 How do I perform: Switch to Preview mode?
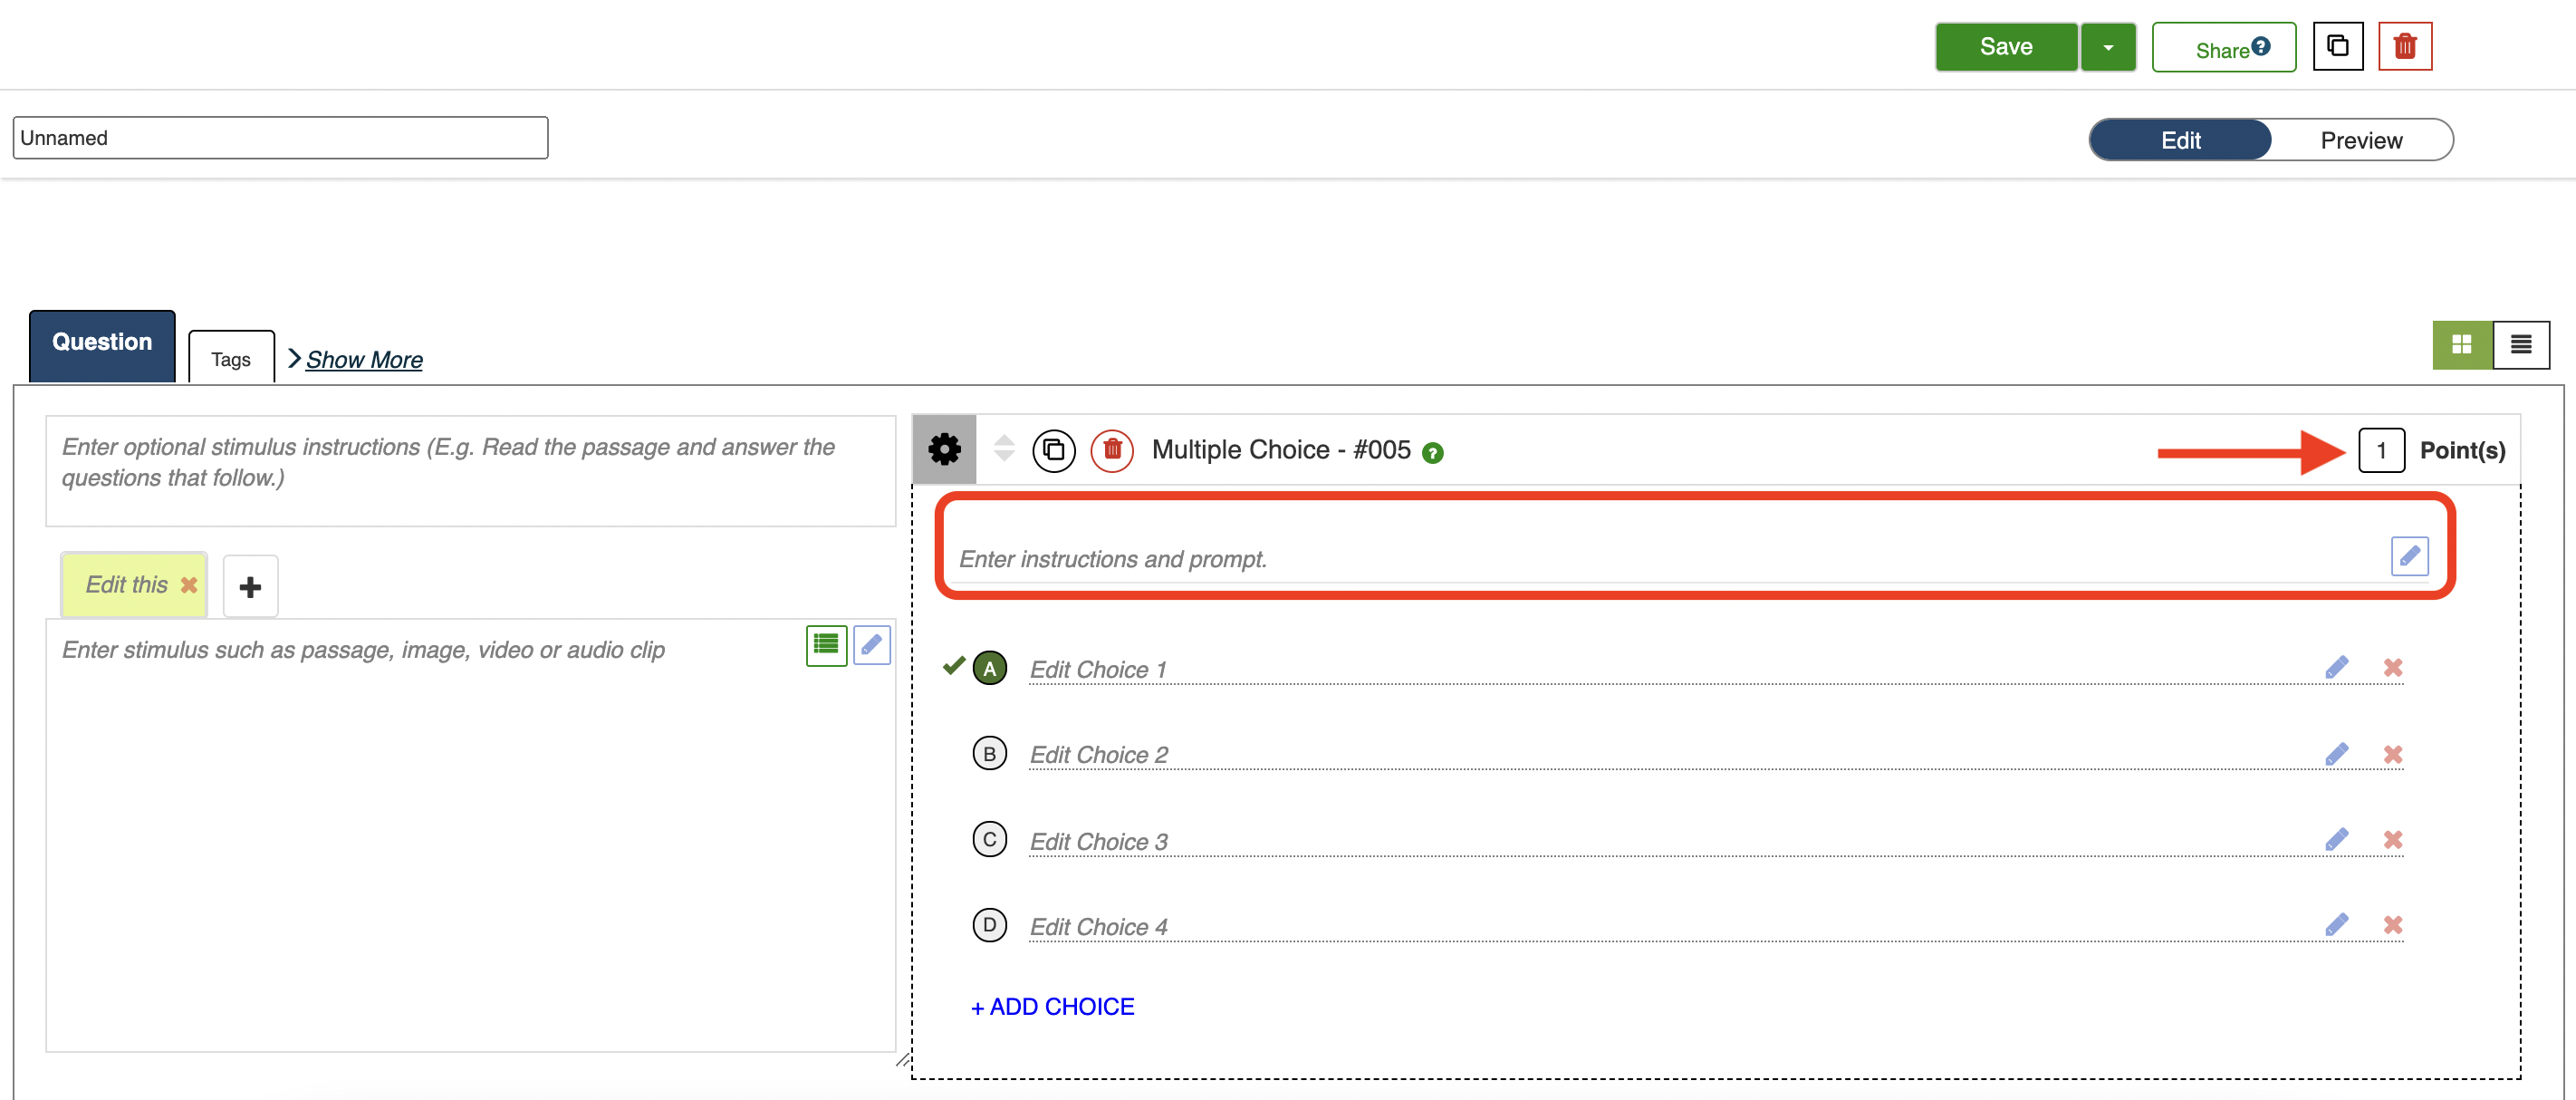point(2360,140)
